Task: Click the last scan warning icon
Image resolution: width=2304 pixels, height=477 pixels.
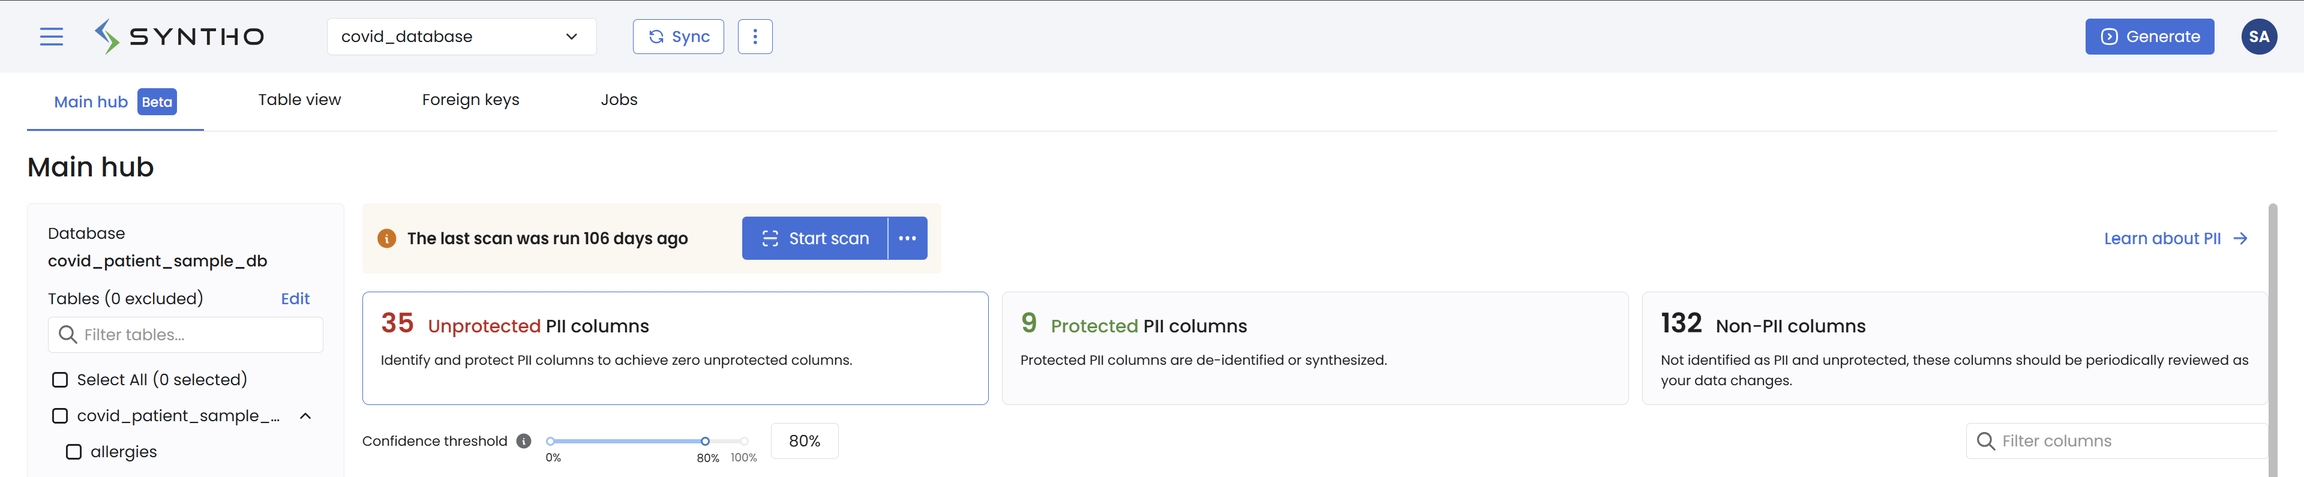Action: pos(387,238)
